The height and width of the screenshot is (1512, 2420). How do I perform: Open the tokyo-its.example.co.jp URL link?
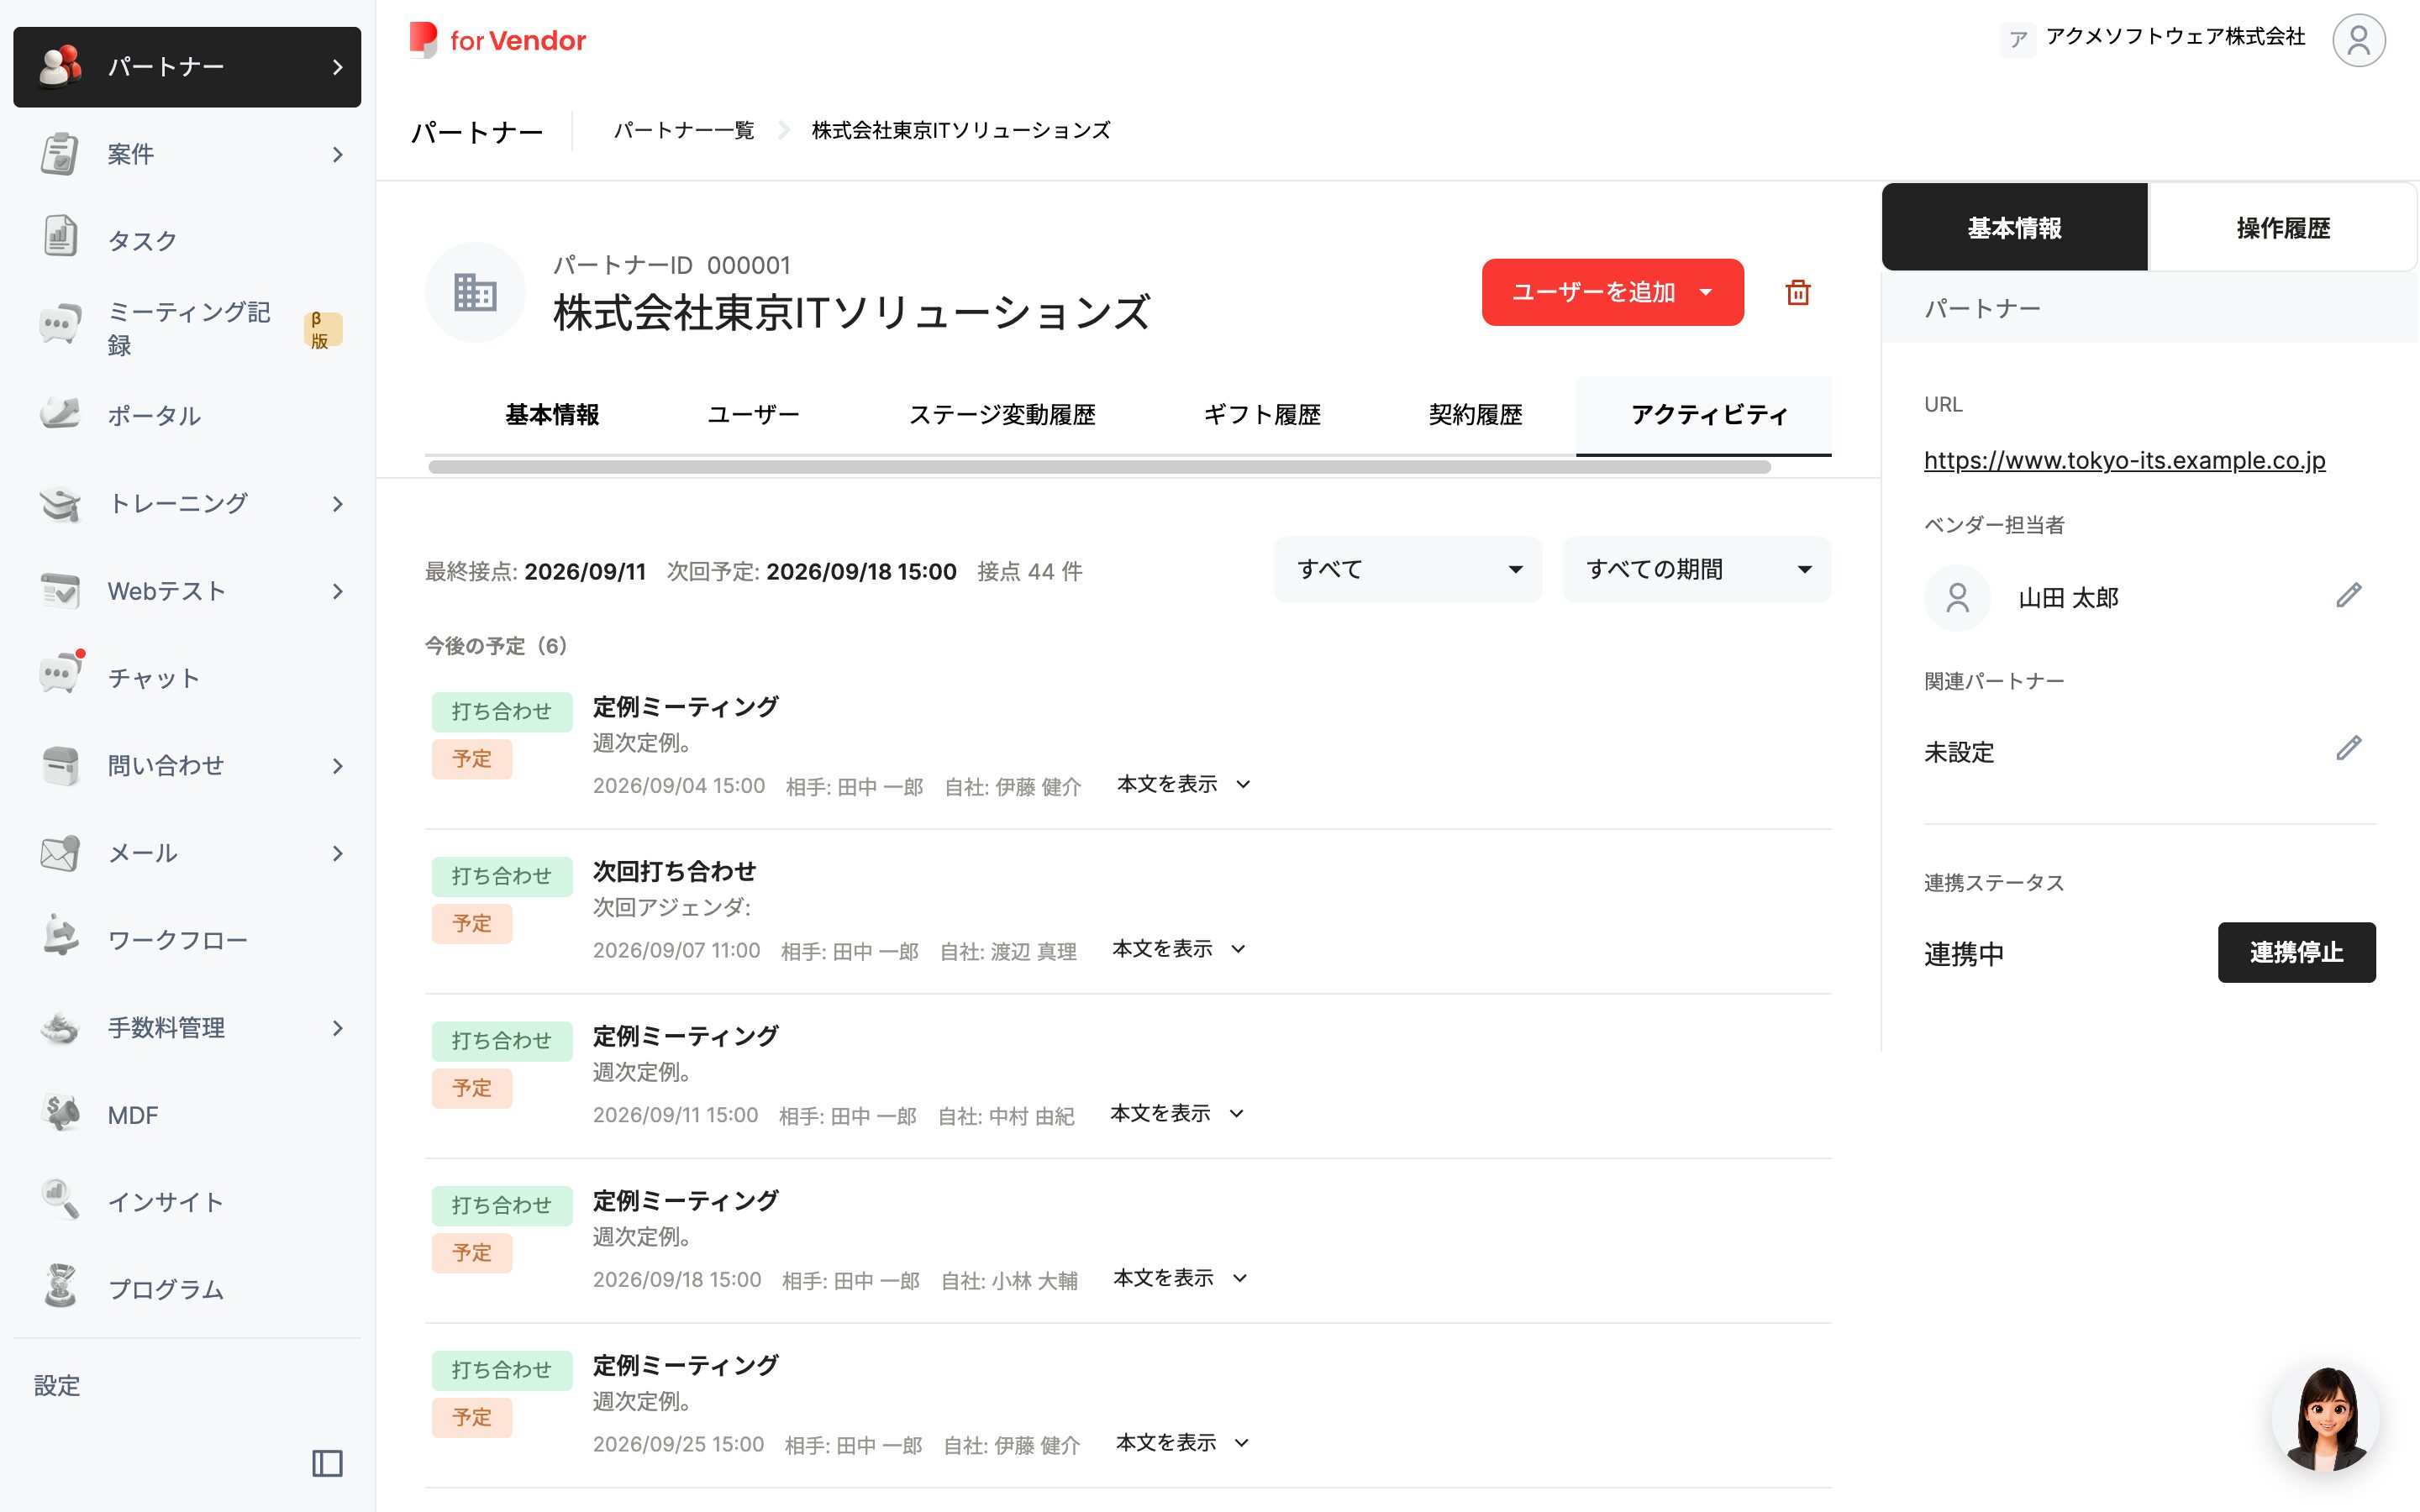coord(2124,460)
